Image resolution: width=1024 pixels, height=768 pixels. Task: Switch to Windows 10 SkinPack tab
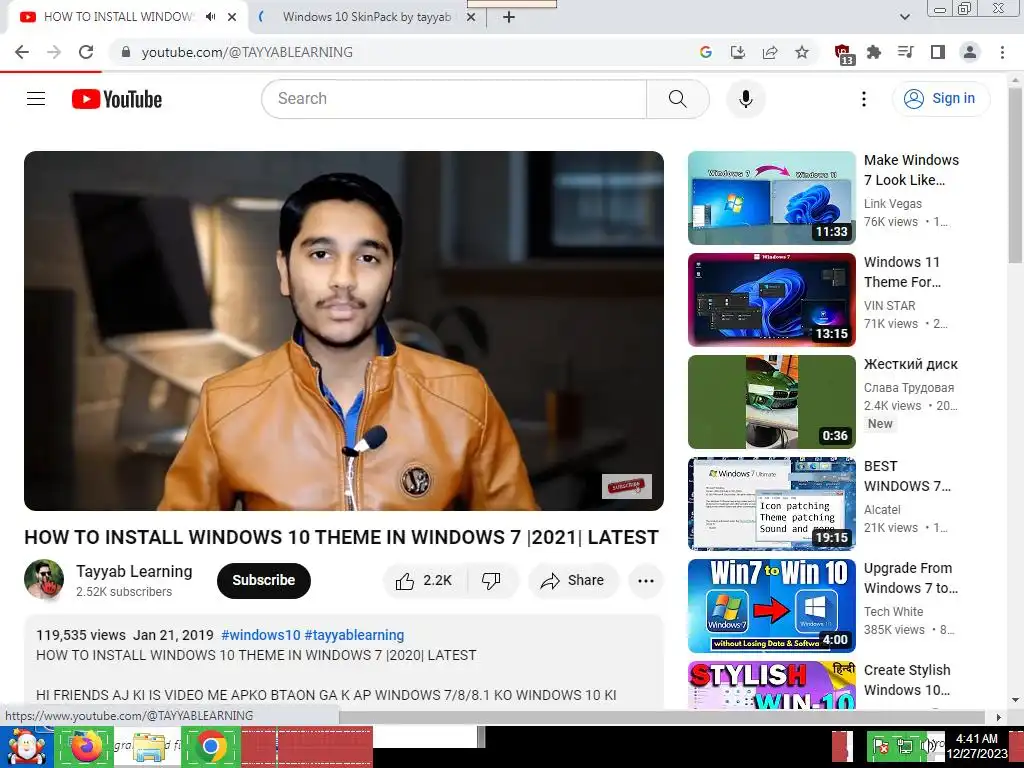tap(367, 17)
